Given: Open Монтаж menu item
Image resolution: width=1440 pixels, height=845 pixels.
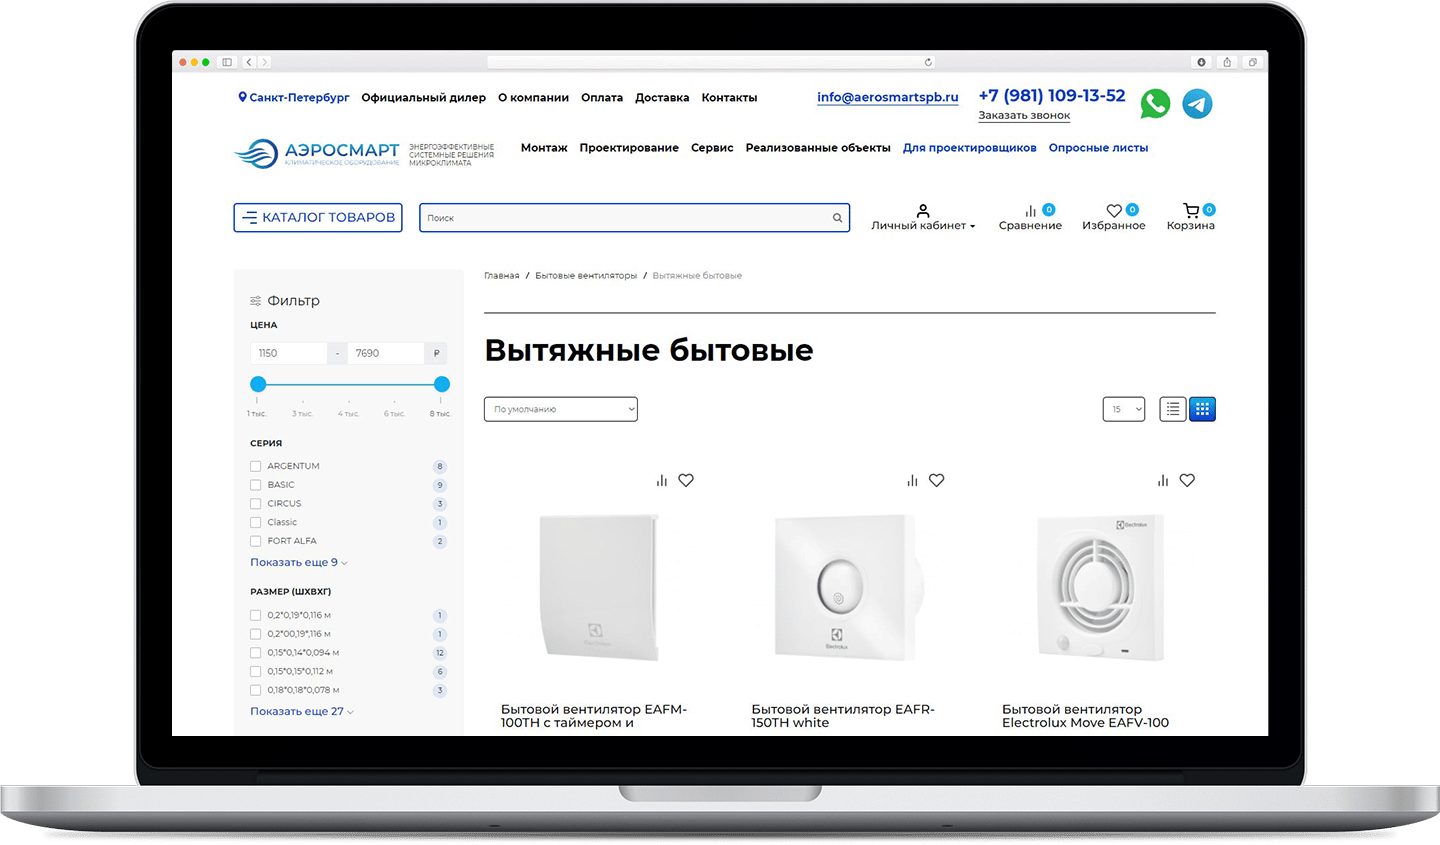Looking at the screenshot, I should (x=544, y=148).
